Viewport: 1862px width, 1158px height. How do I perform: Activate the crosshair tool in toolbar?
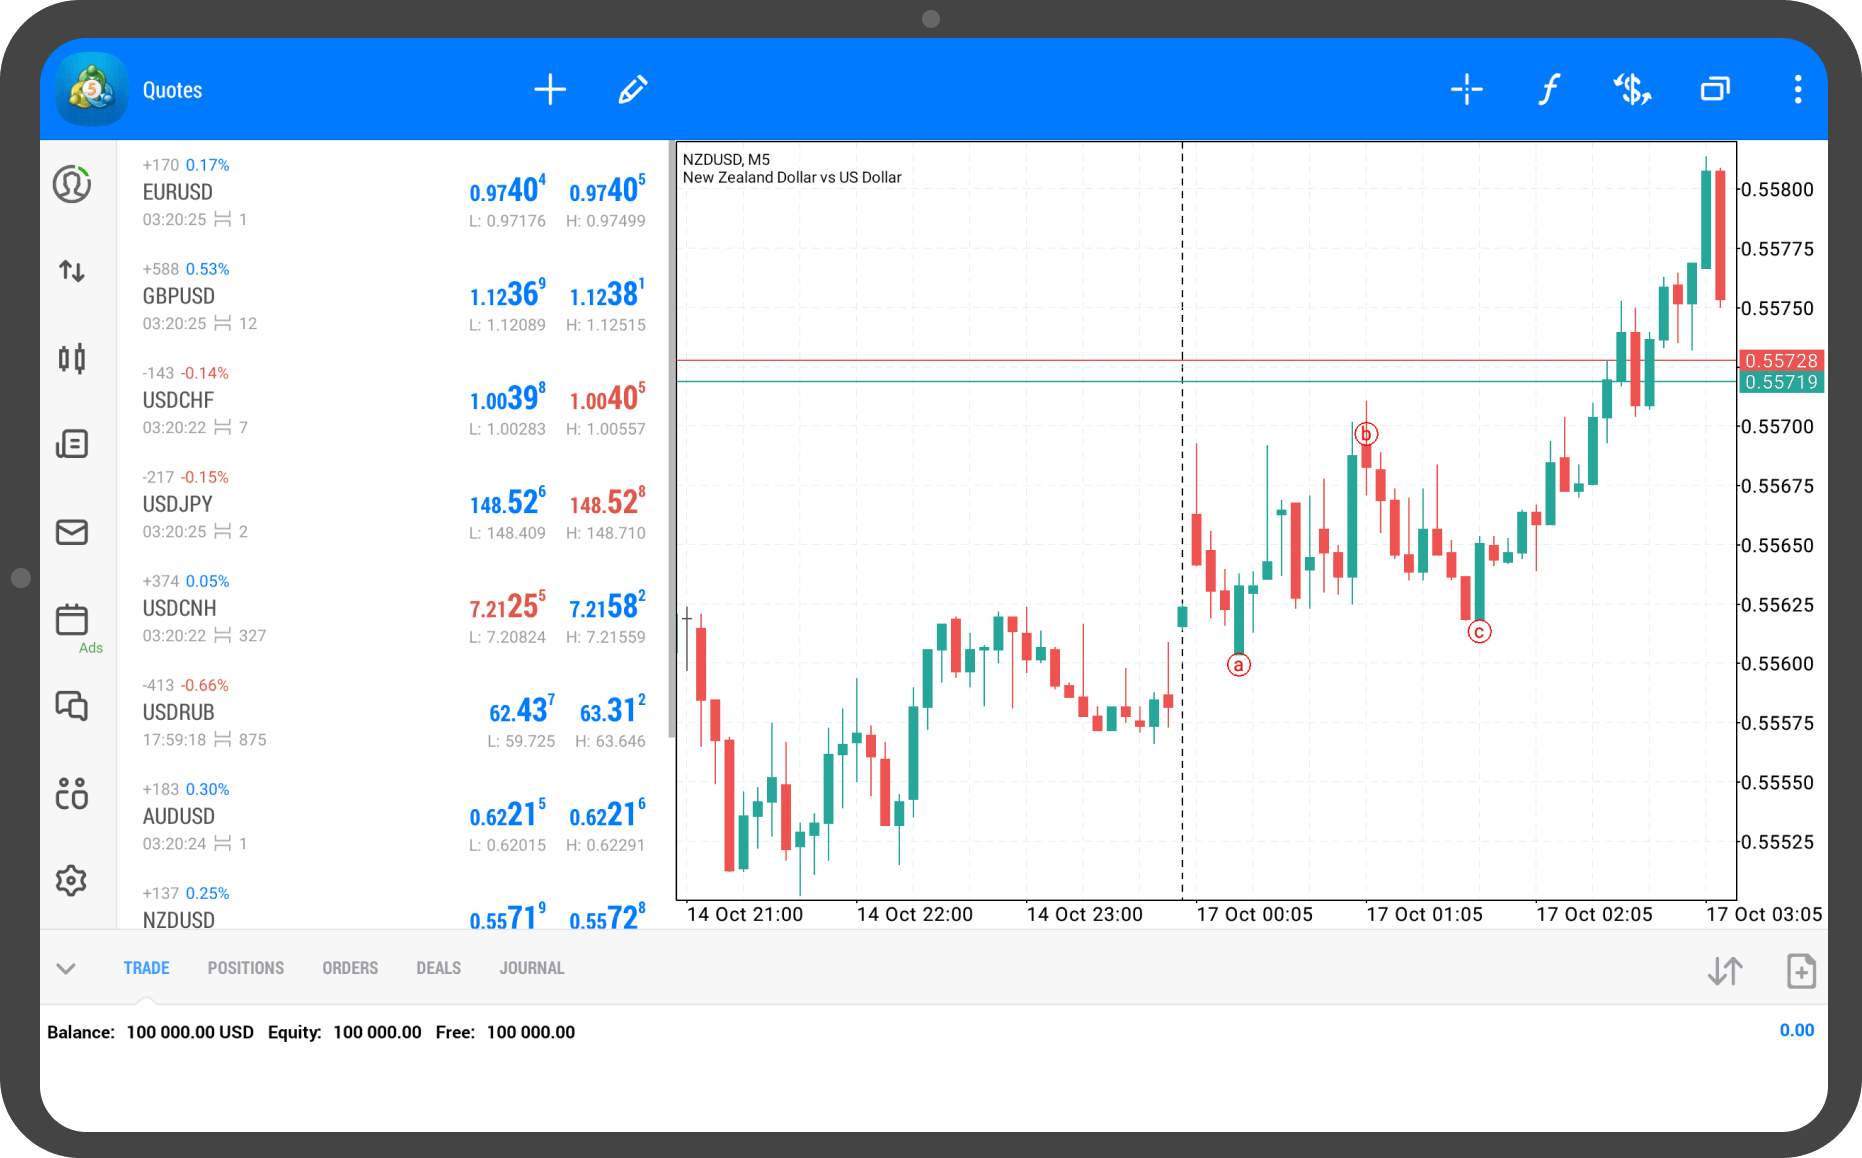point(1466,90)
